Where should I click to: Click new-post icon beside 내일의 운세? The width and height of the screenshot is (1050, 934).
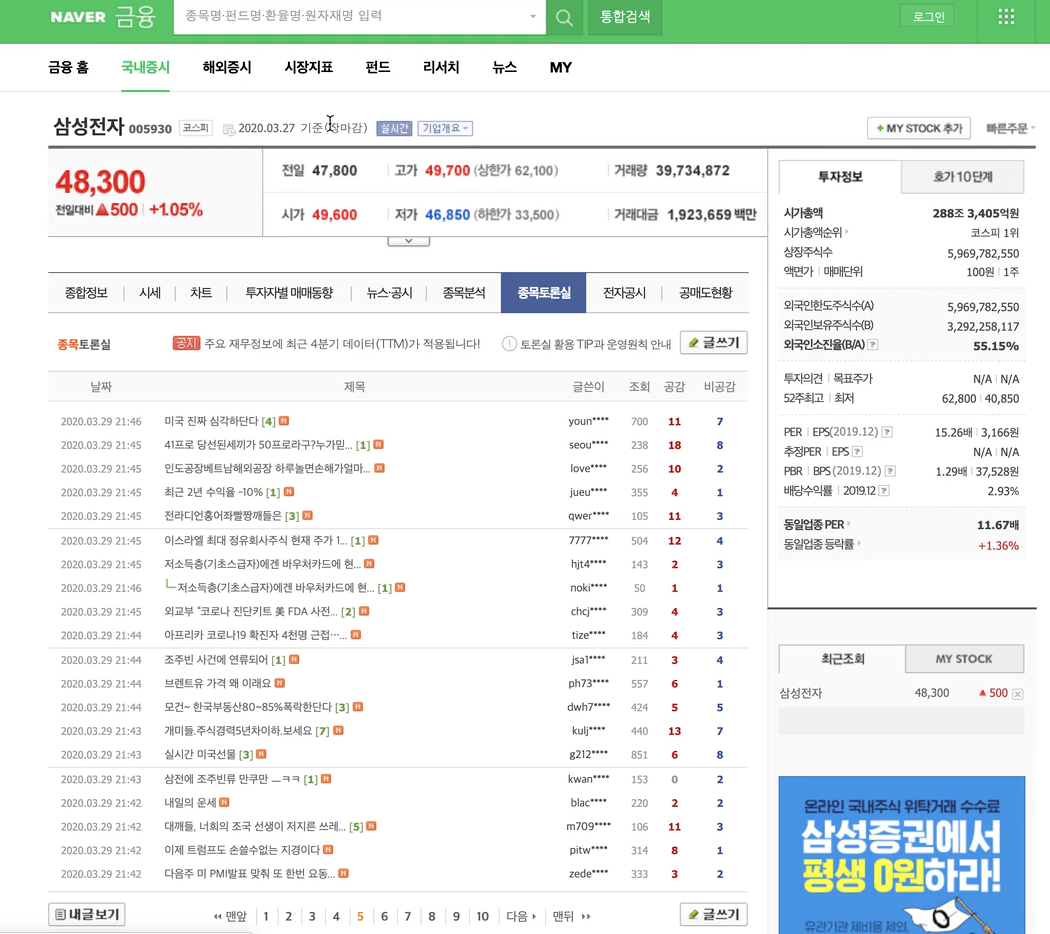224,802
